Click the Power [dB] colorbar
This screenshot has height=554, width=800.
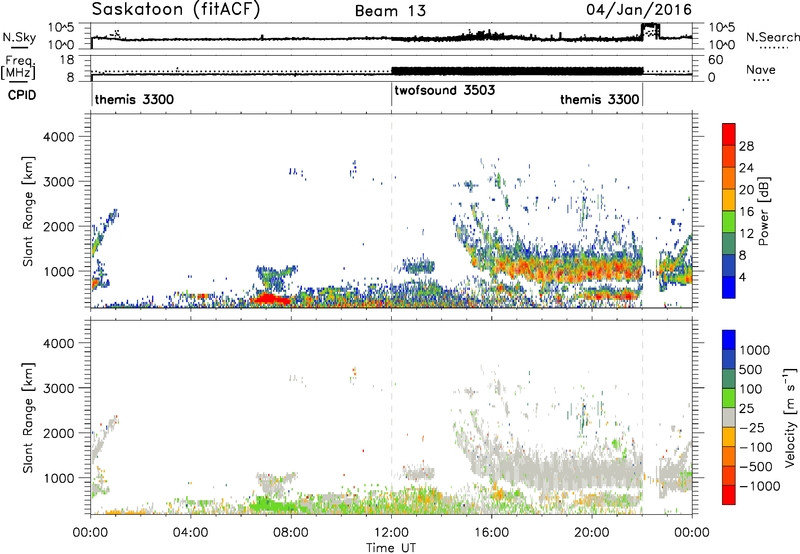point(729,211)
